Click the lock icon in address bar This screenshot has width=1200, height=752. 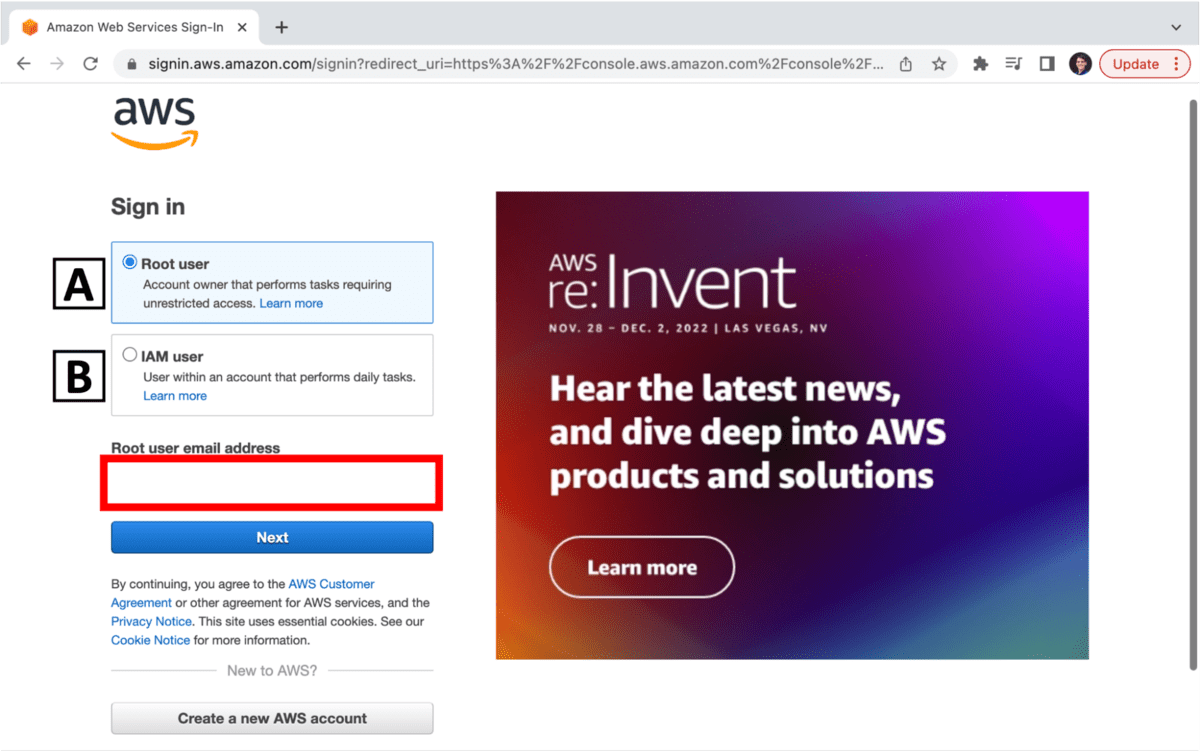tap(131, 64)
